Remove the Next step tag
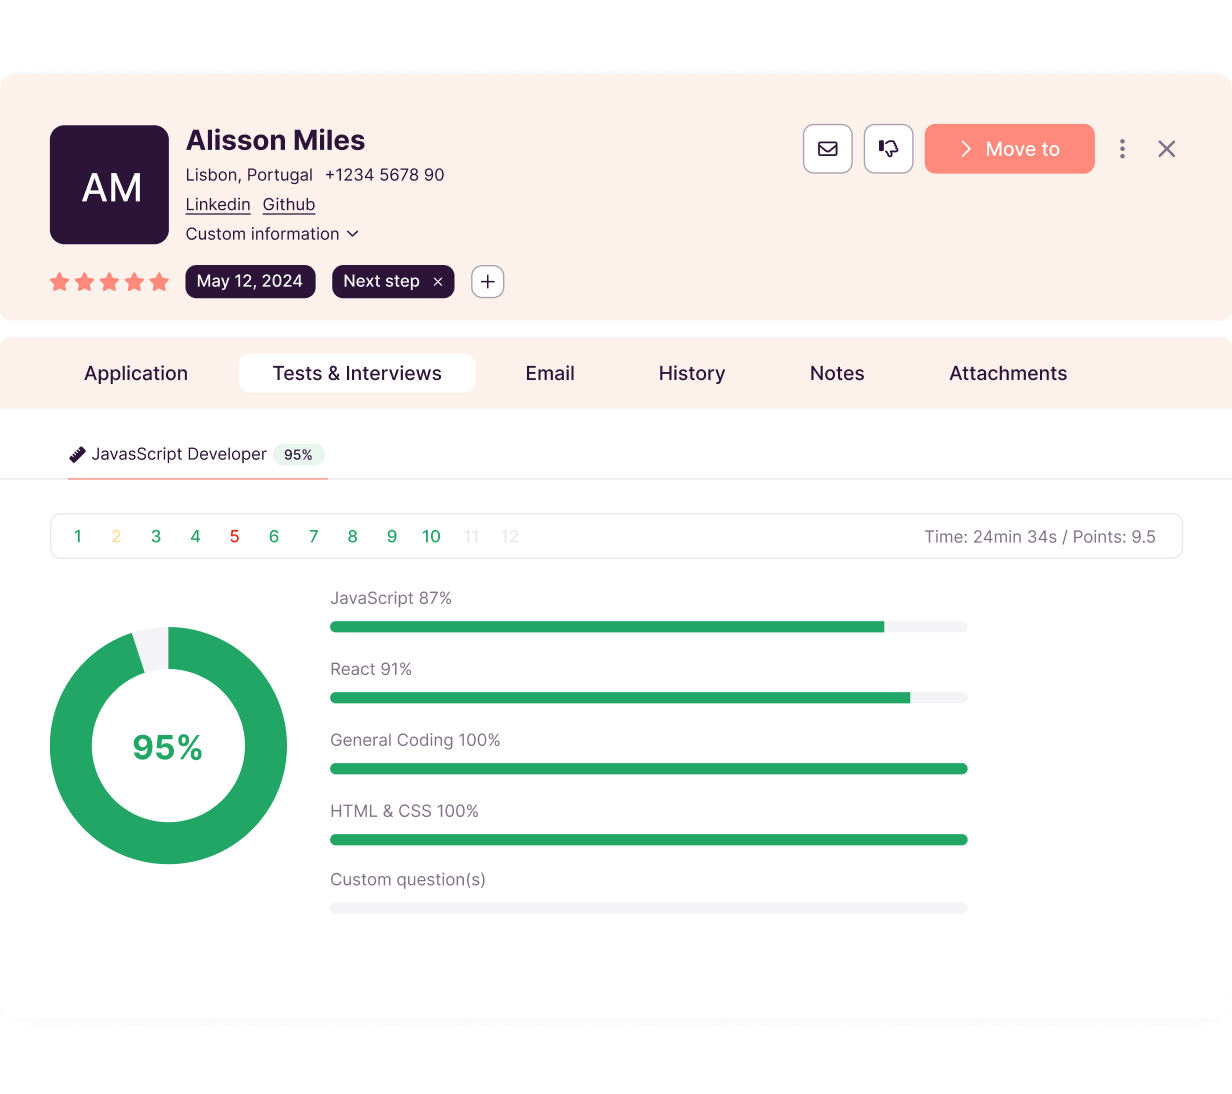The height and width of the screenshot is (1094, 1232). coord(438,282)
